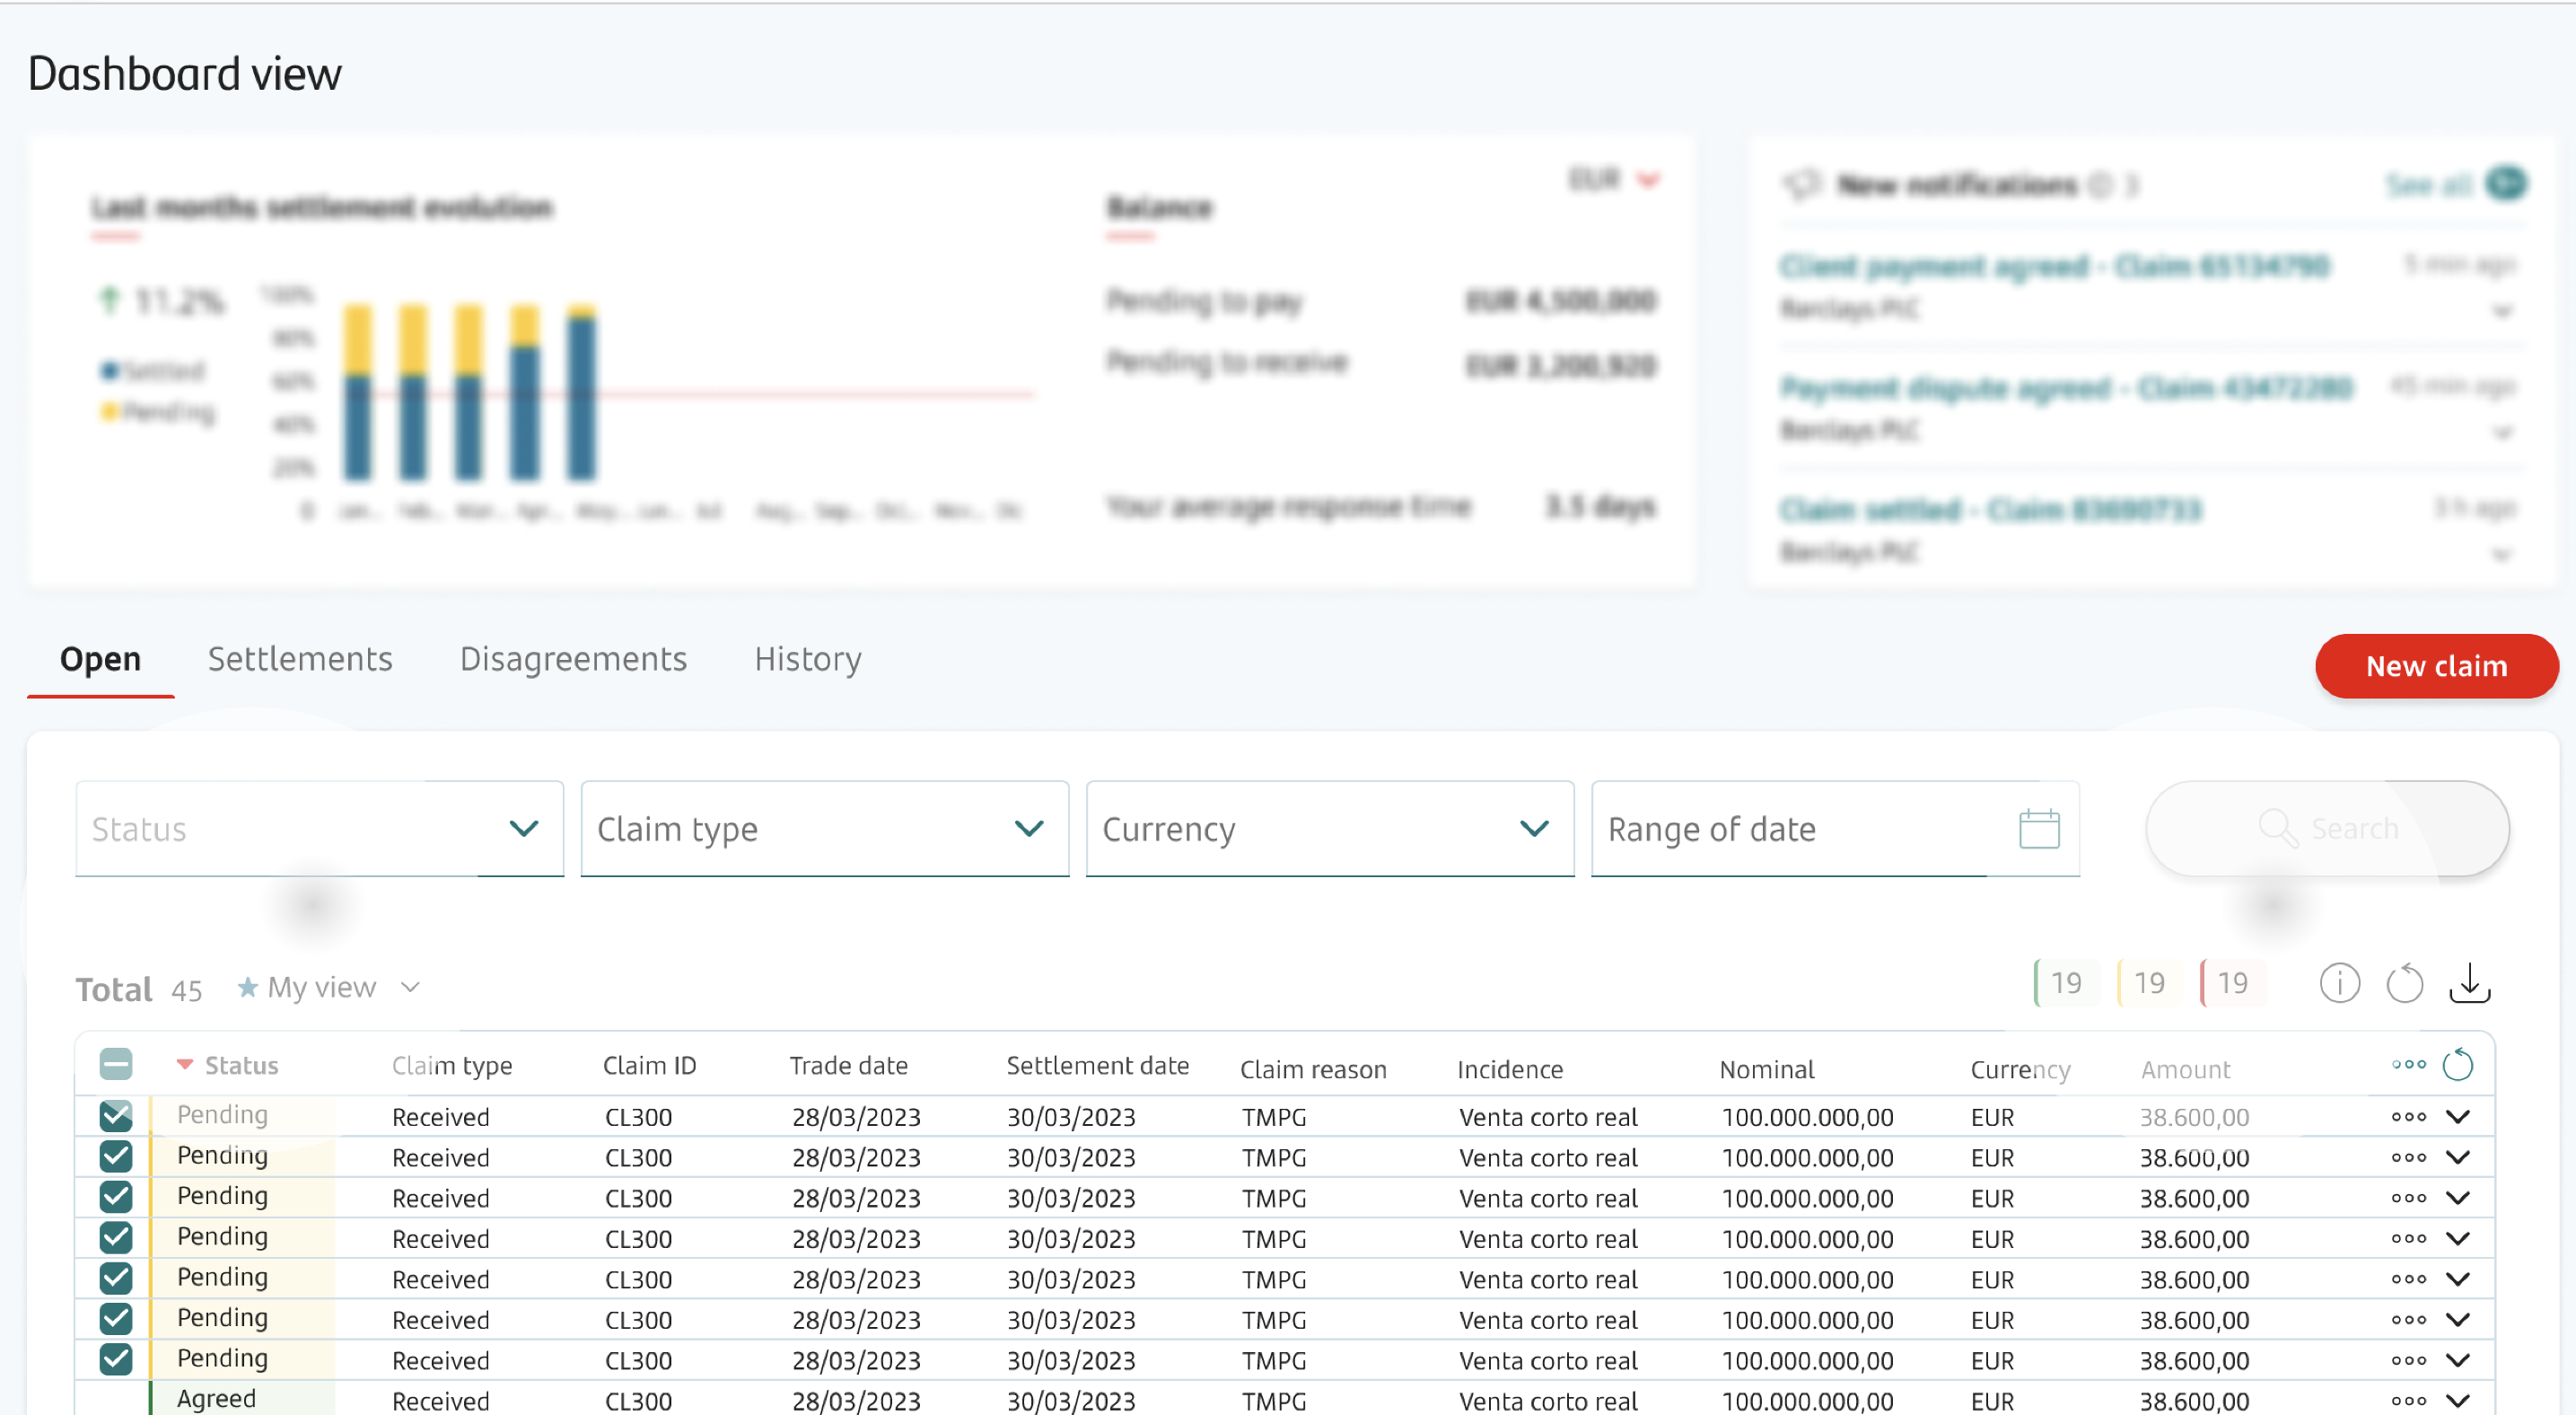2576x1415 pixels.
Task: Switch to the Disagreements tab
Action: point(573,658)
